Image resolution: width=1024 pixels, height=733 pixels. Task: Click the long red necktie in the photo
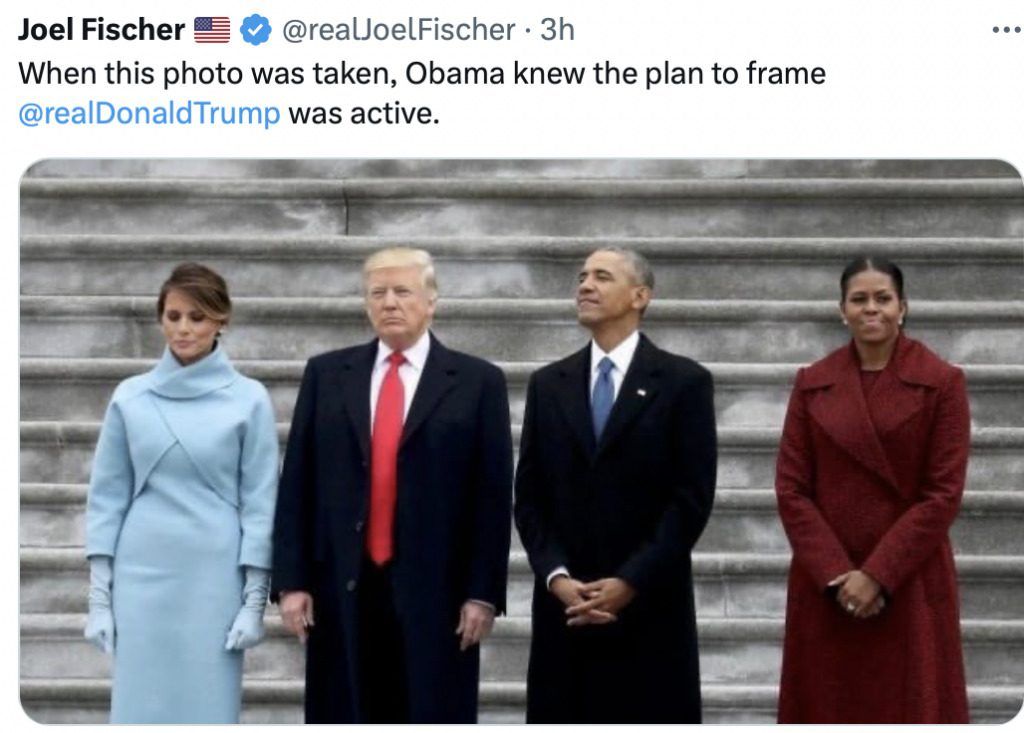(385, 457)
